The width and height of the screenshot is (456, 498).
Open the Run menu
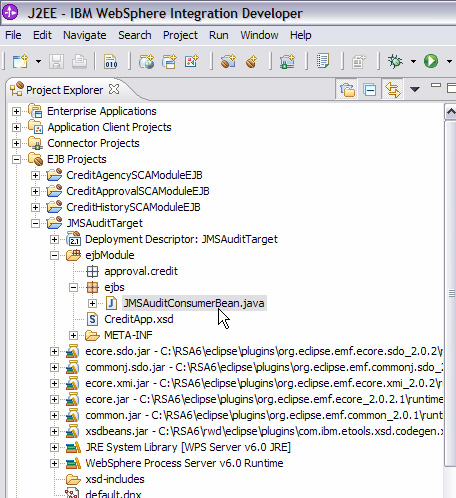219,35
